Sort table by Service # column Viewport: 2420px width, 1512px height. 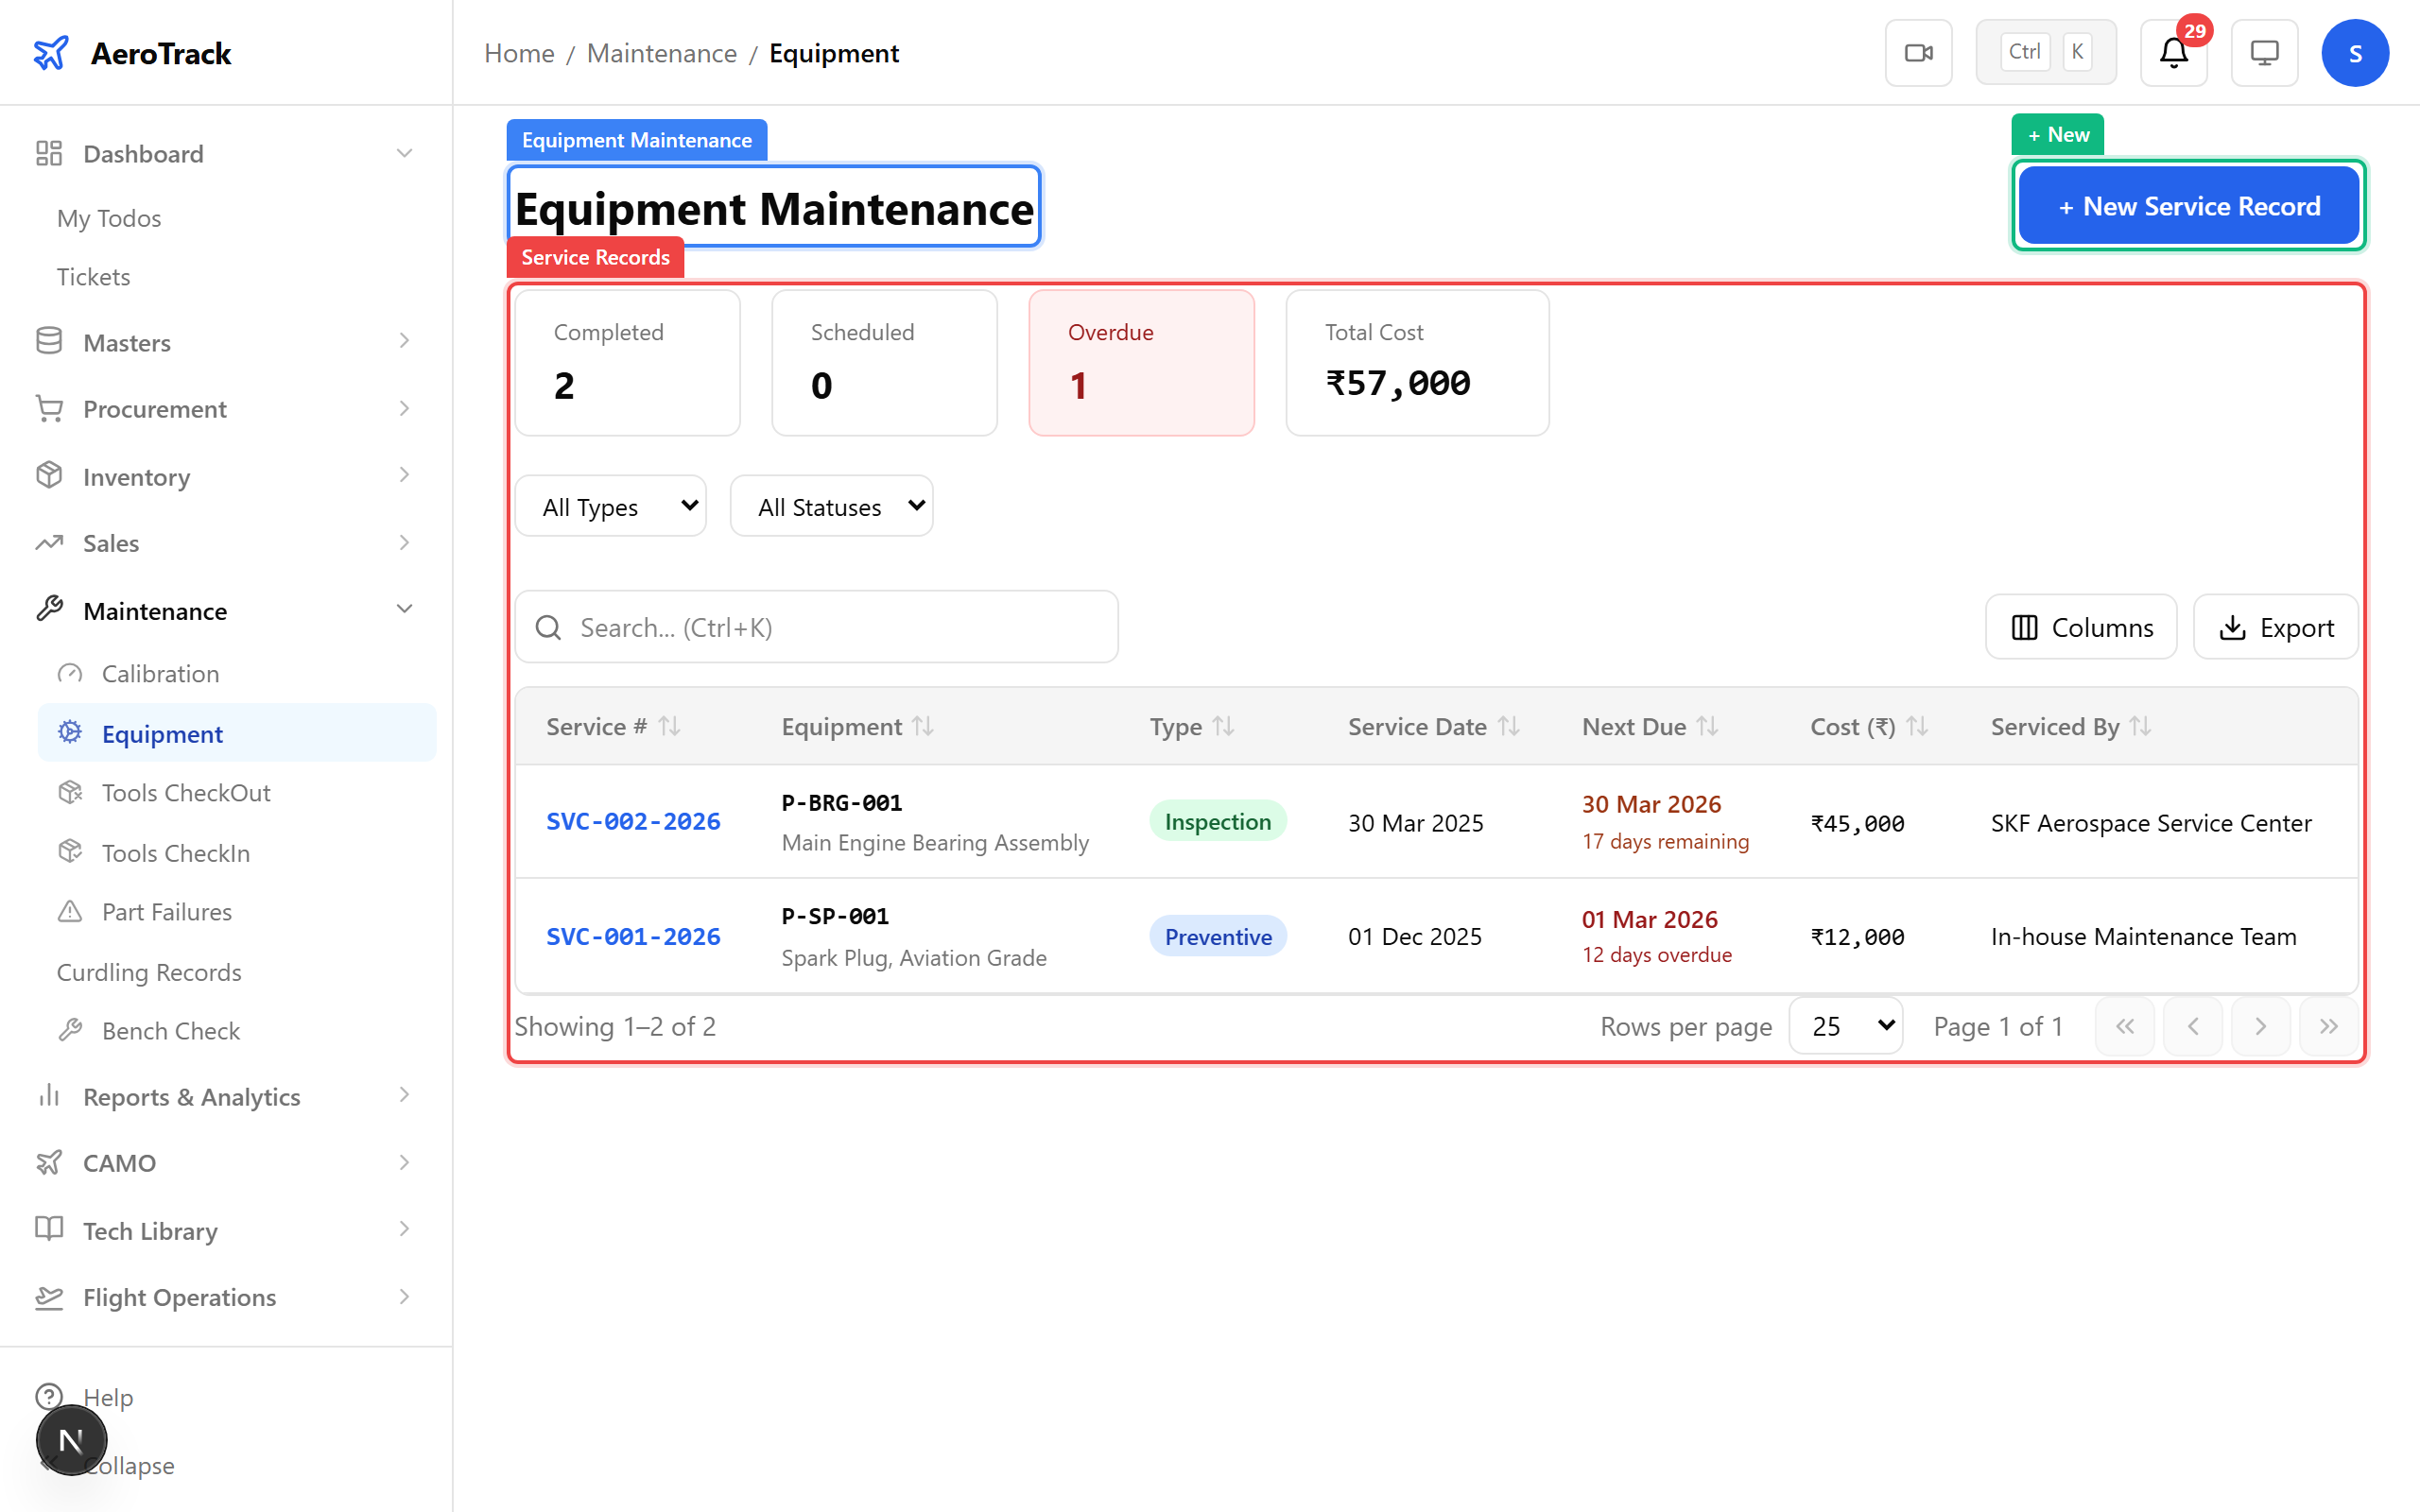click(669, 727)
